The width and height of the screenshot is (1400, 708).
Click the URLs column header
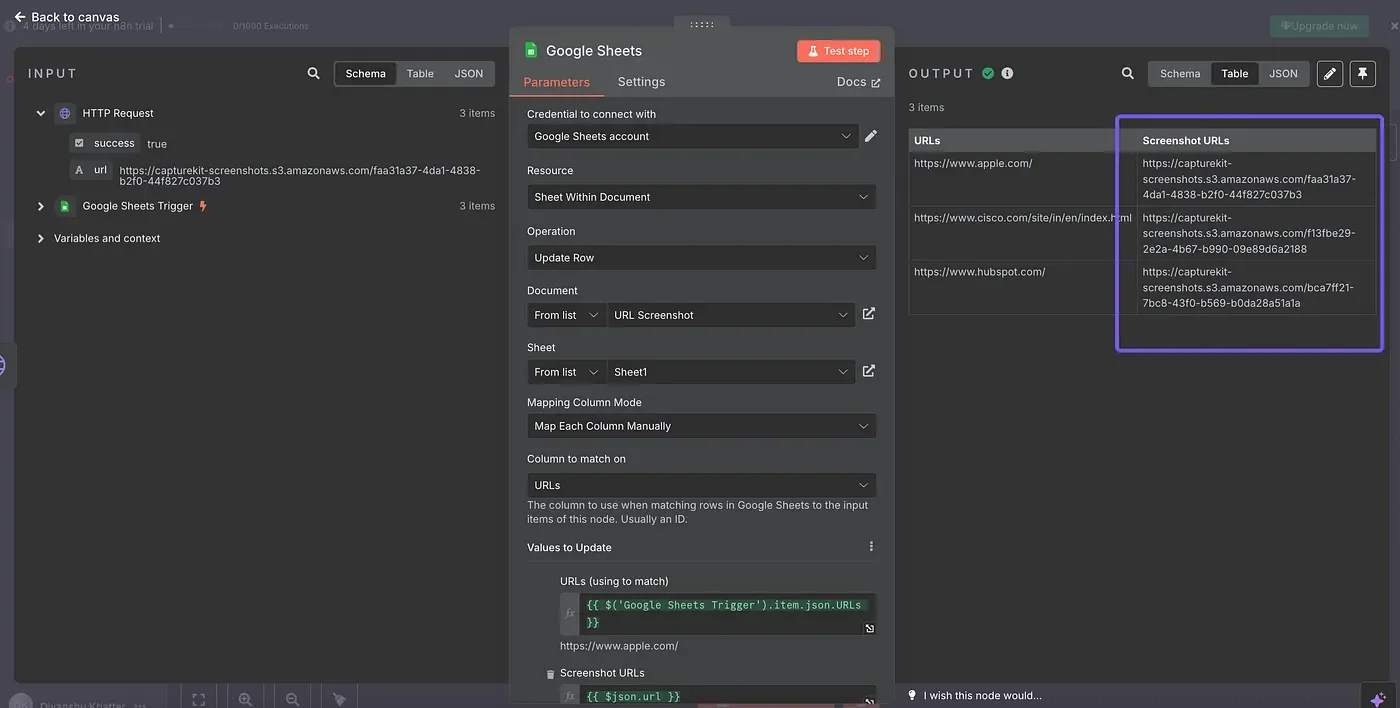click(x=1023, y=140)
